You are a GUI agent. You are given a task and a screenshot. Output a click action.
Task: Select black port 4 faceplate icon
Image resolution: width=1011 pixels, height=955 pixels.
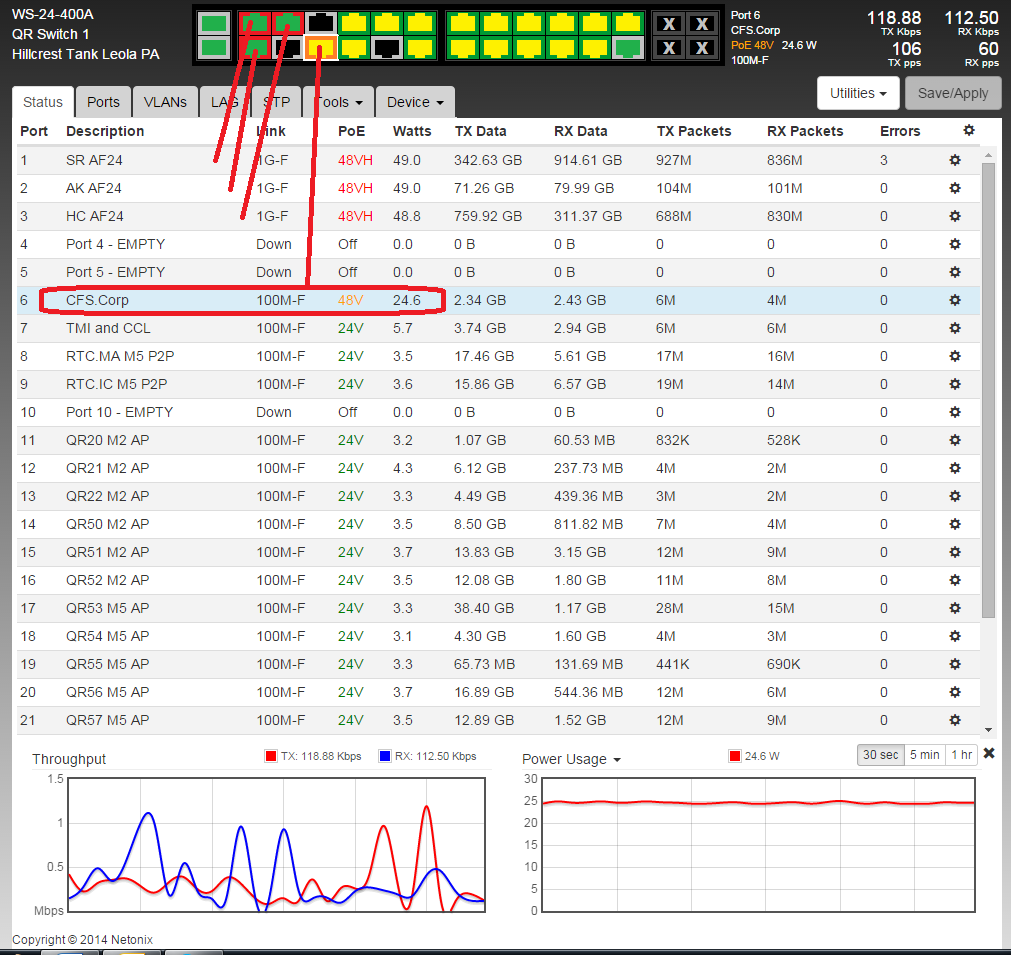(288, 48)
